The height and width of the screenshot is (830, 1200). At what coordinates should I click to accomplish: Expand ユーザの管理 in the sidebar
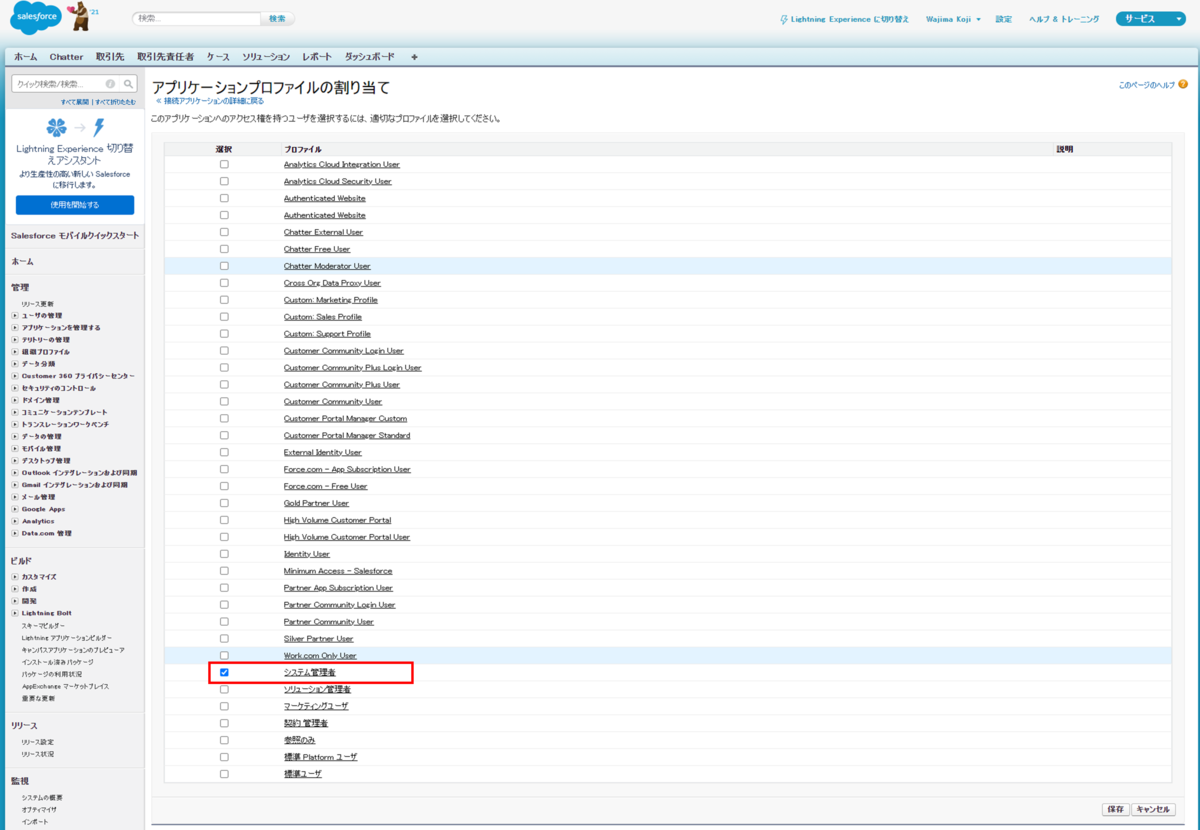[x=15, y=316]
